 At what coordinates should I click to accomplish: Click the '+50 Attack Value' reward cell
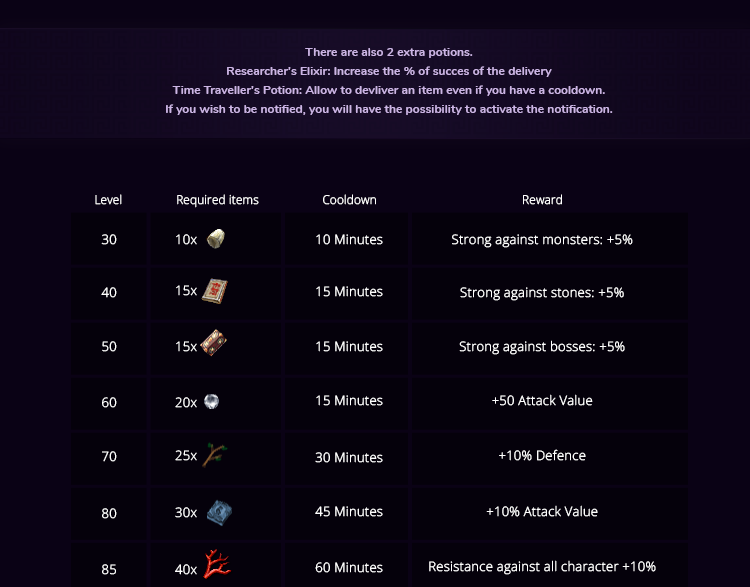coord(542,401)
